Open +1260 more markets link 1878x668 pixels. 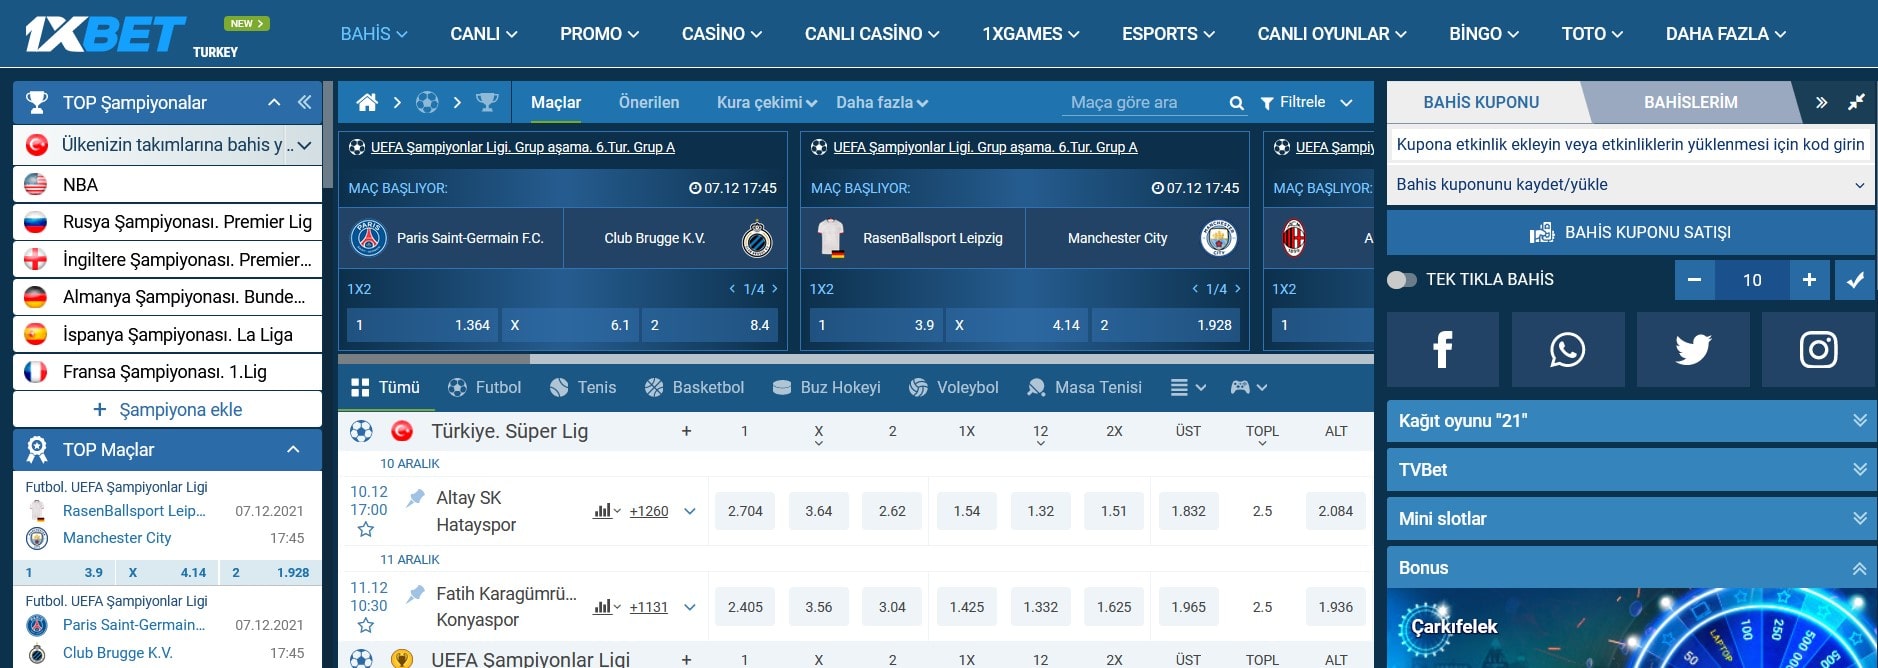[x=649, y=511]
